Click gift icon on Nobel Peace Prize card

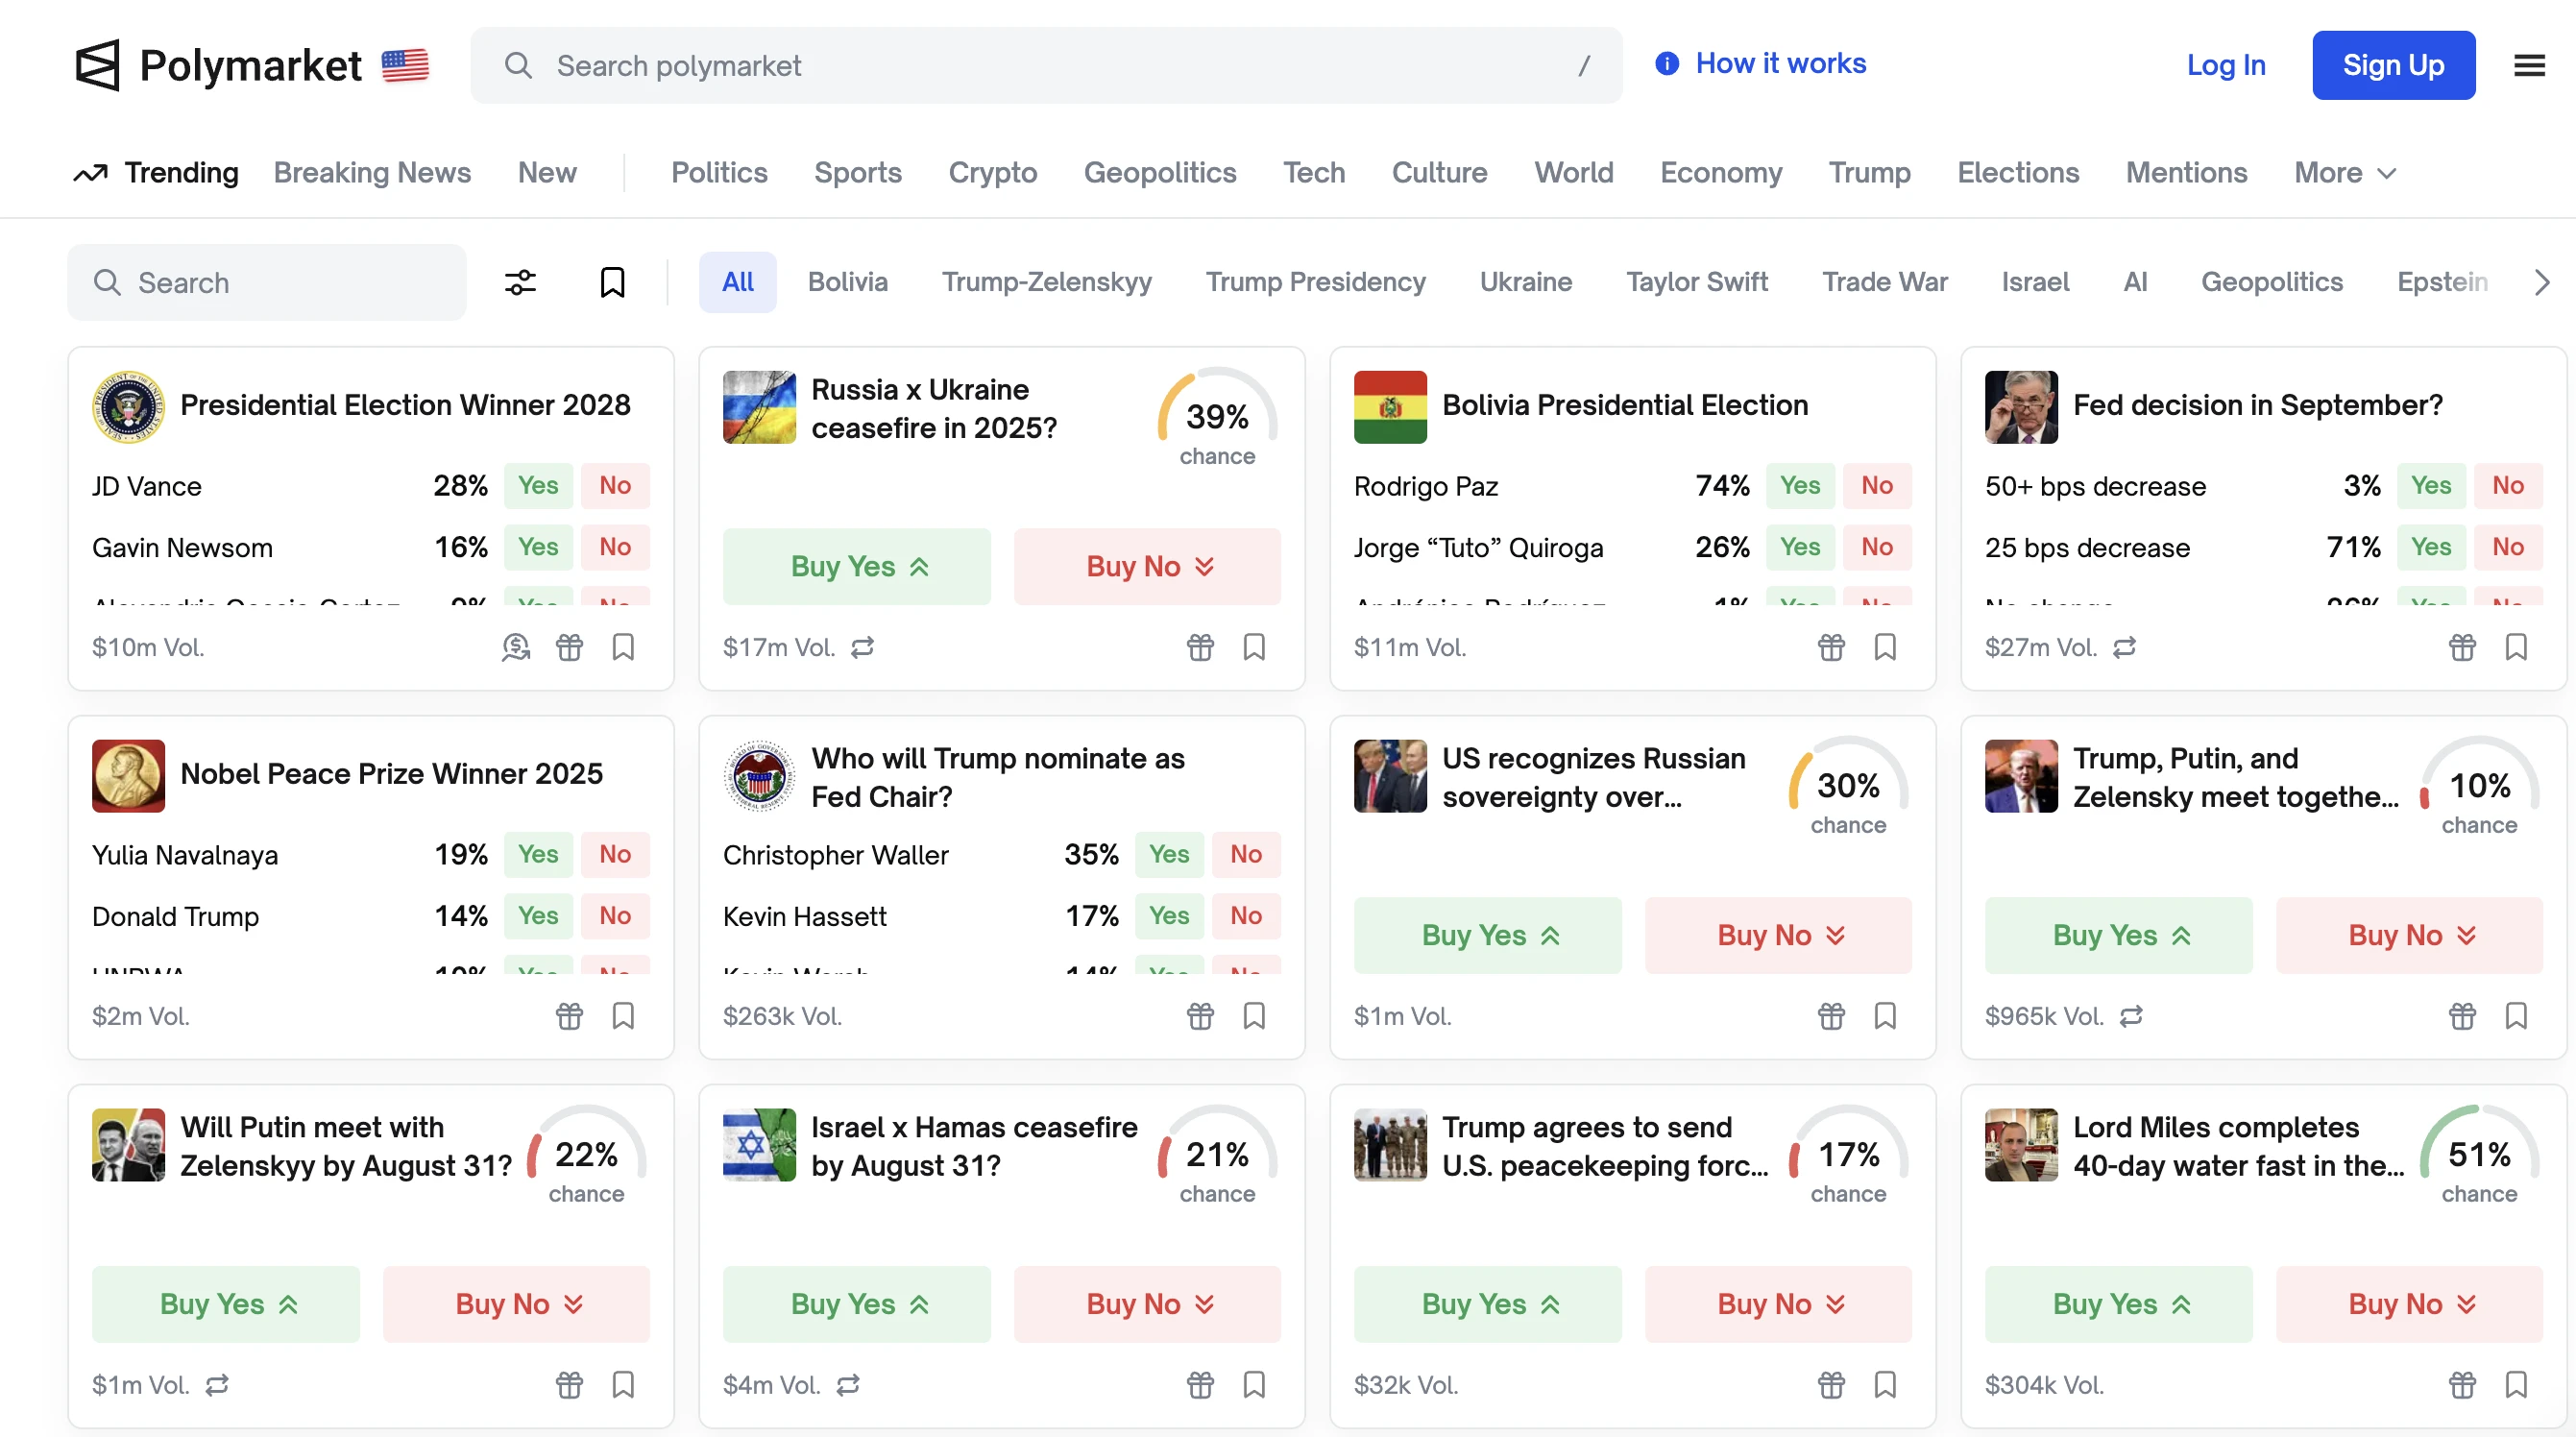click(x=569, y=1016)
